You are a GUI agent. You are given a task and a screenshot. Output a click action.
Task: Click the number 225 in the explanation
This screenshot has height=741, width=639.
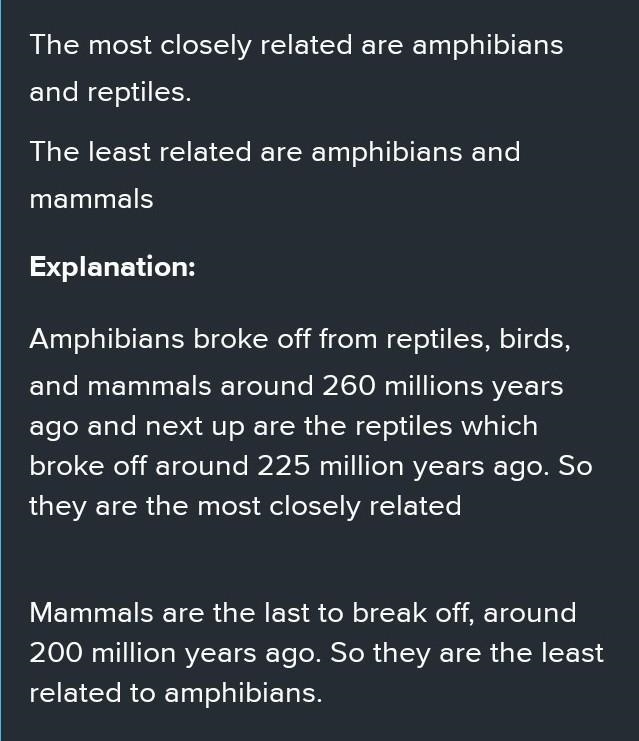(284, 466)
